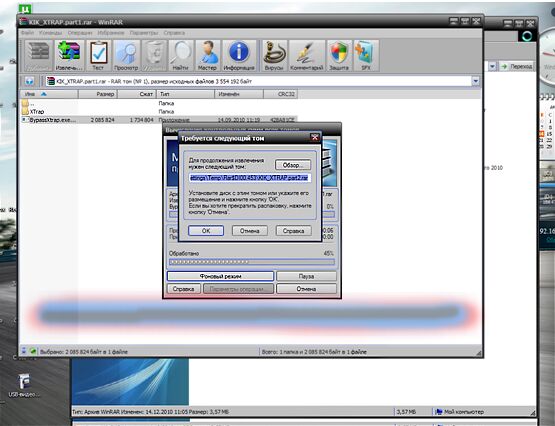Sort by CRC32 column header
The width and height of the screenshot is (555, 426).
[x=281, y=94]
